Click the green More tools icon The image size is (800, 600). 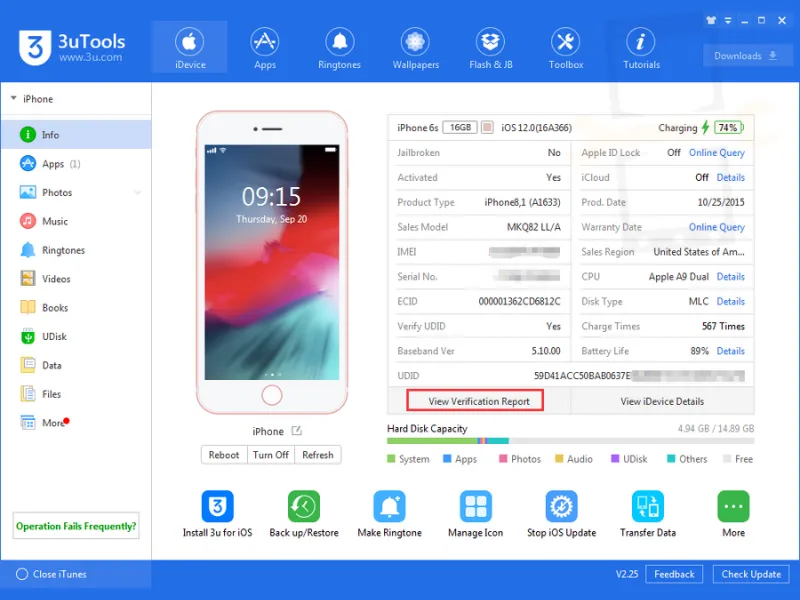point(733,506)
